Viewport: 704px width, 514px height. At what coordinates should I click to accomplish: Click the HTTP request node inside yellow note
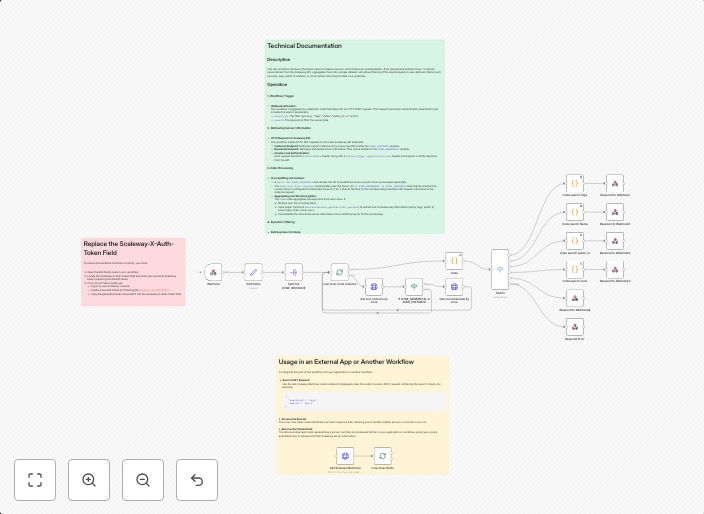coord(343,454)
